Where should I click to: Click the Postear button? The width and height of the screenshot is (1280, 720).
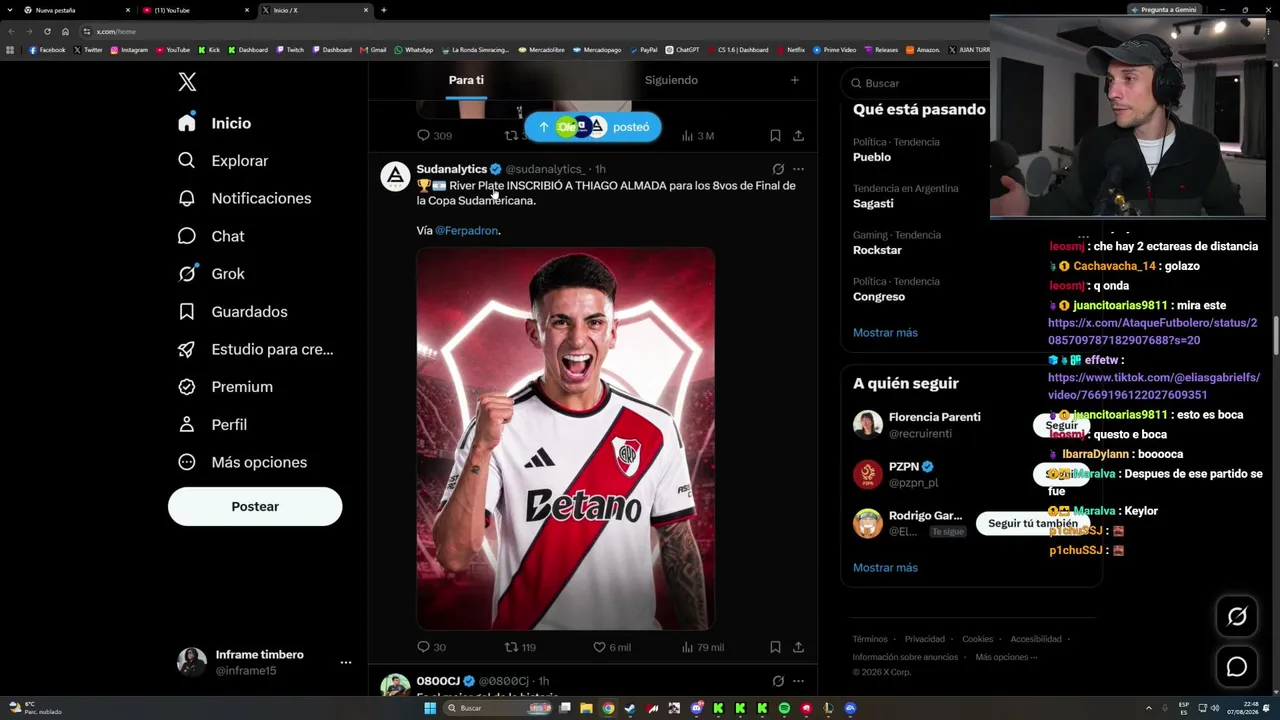(x=255, y=506)
